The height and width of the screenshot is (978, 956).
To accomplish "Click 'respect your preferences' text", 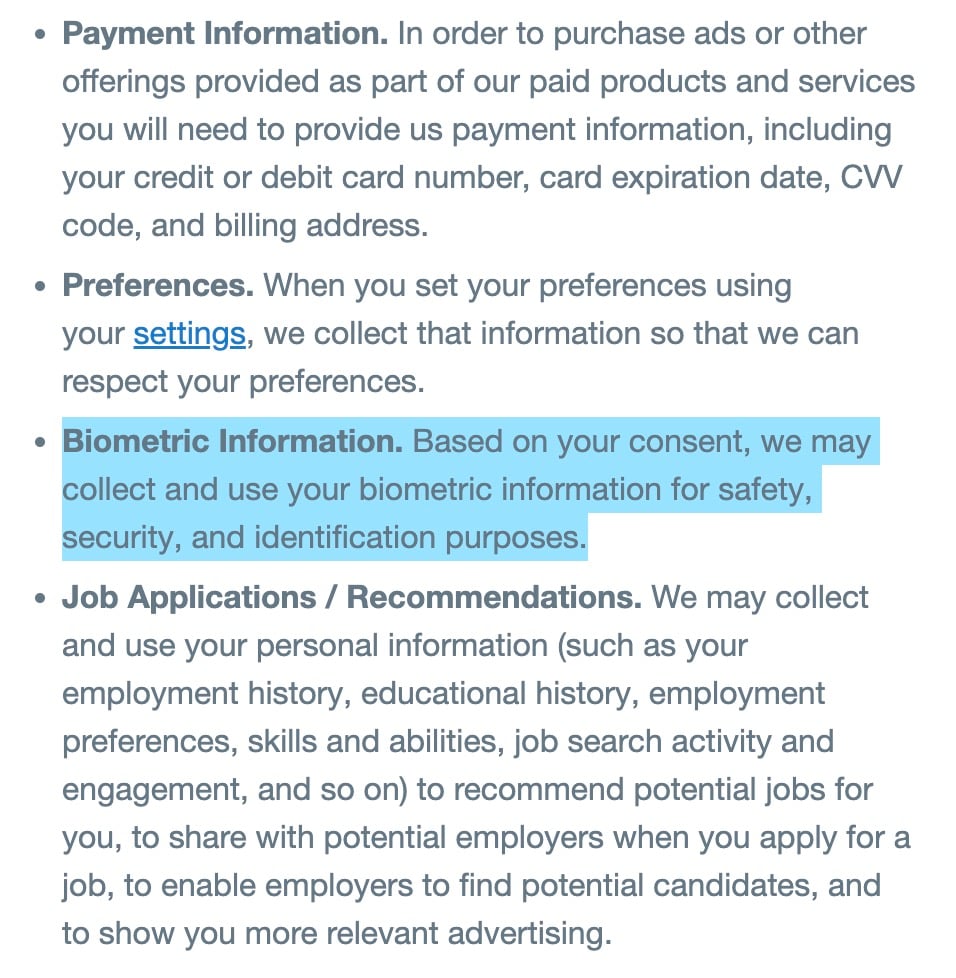I will [x=243, y=382].
